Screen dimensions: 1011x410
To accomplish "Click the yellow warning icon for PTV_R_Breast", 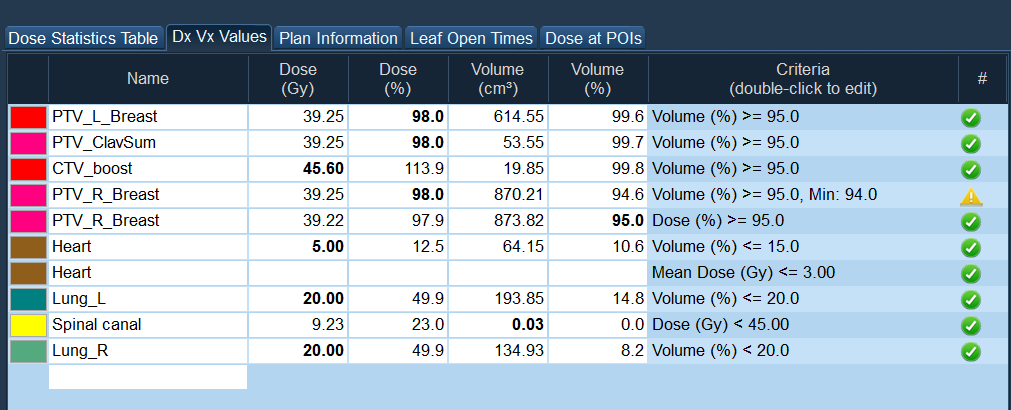I will 970,196.
